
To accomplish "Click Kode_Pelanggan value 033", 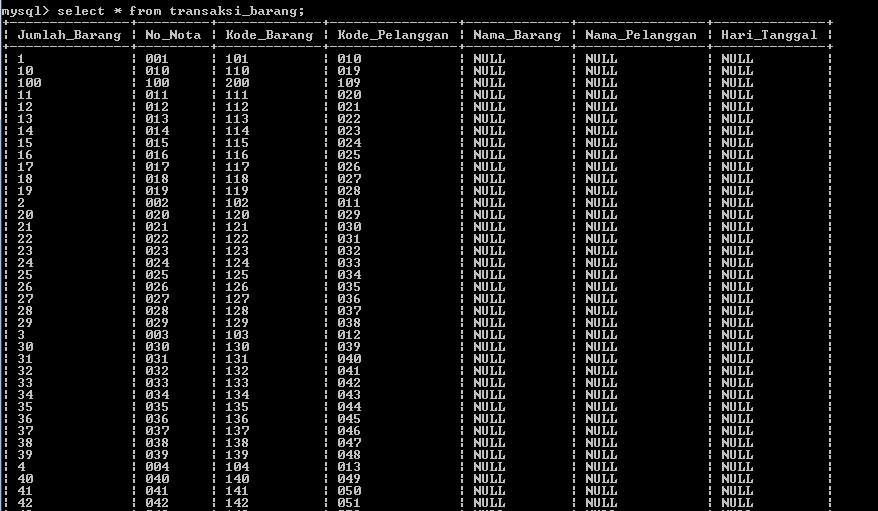I will [349, 263].
